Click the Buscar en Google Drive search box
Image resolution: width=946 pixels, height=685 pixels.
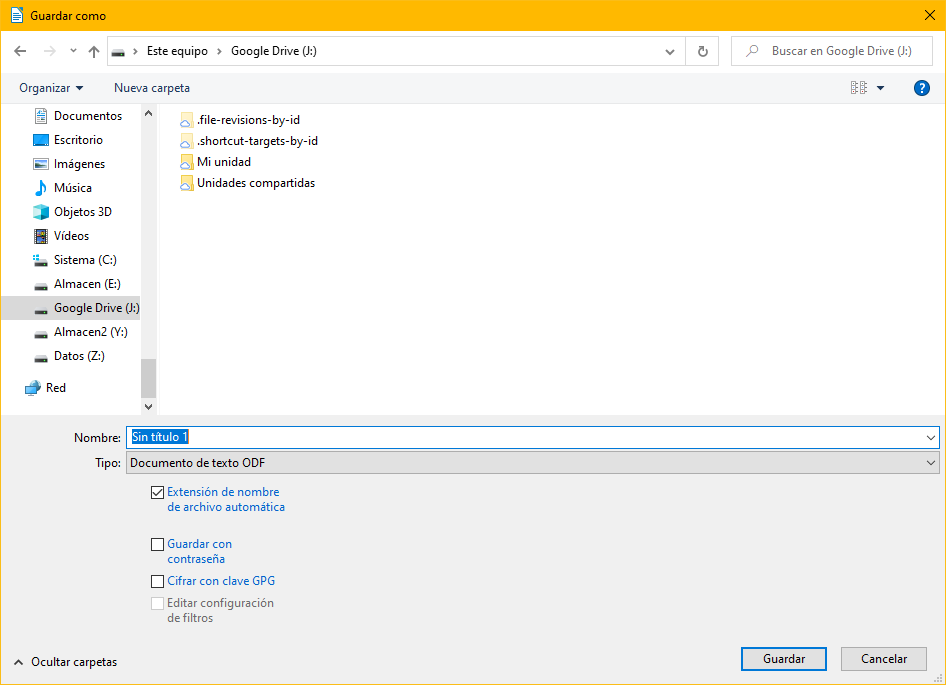click(840, 51)
